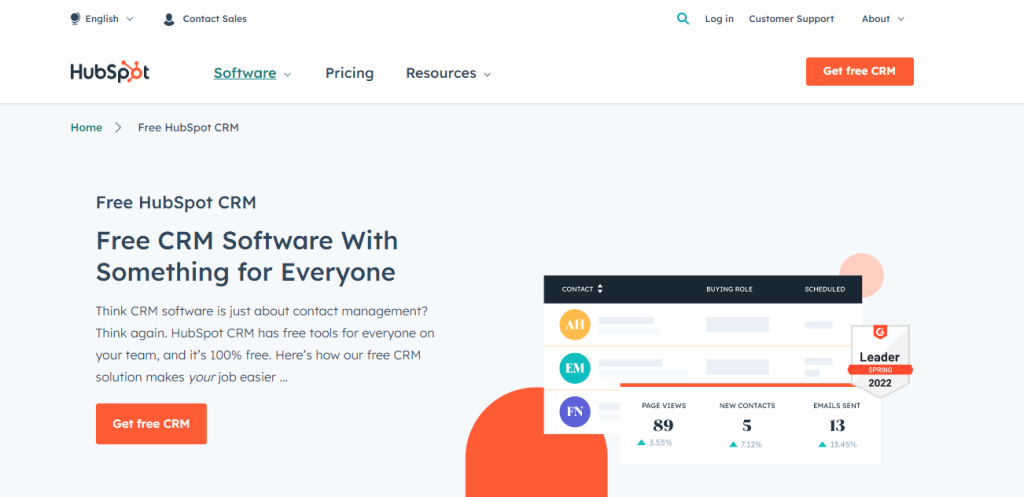This screenshot has width=1024, height=497.
Task: Click the header Get free CRM button
Action: pyautogui.click(x=859, y=71)
